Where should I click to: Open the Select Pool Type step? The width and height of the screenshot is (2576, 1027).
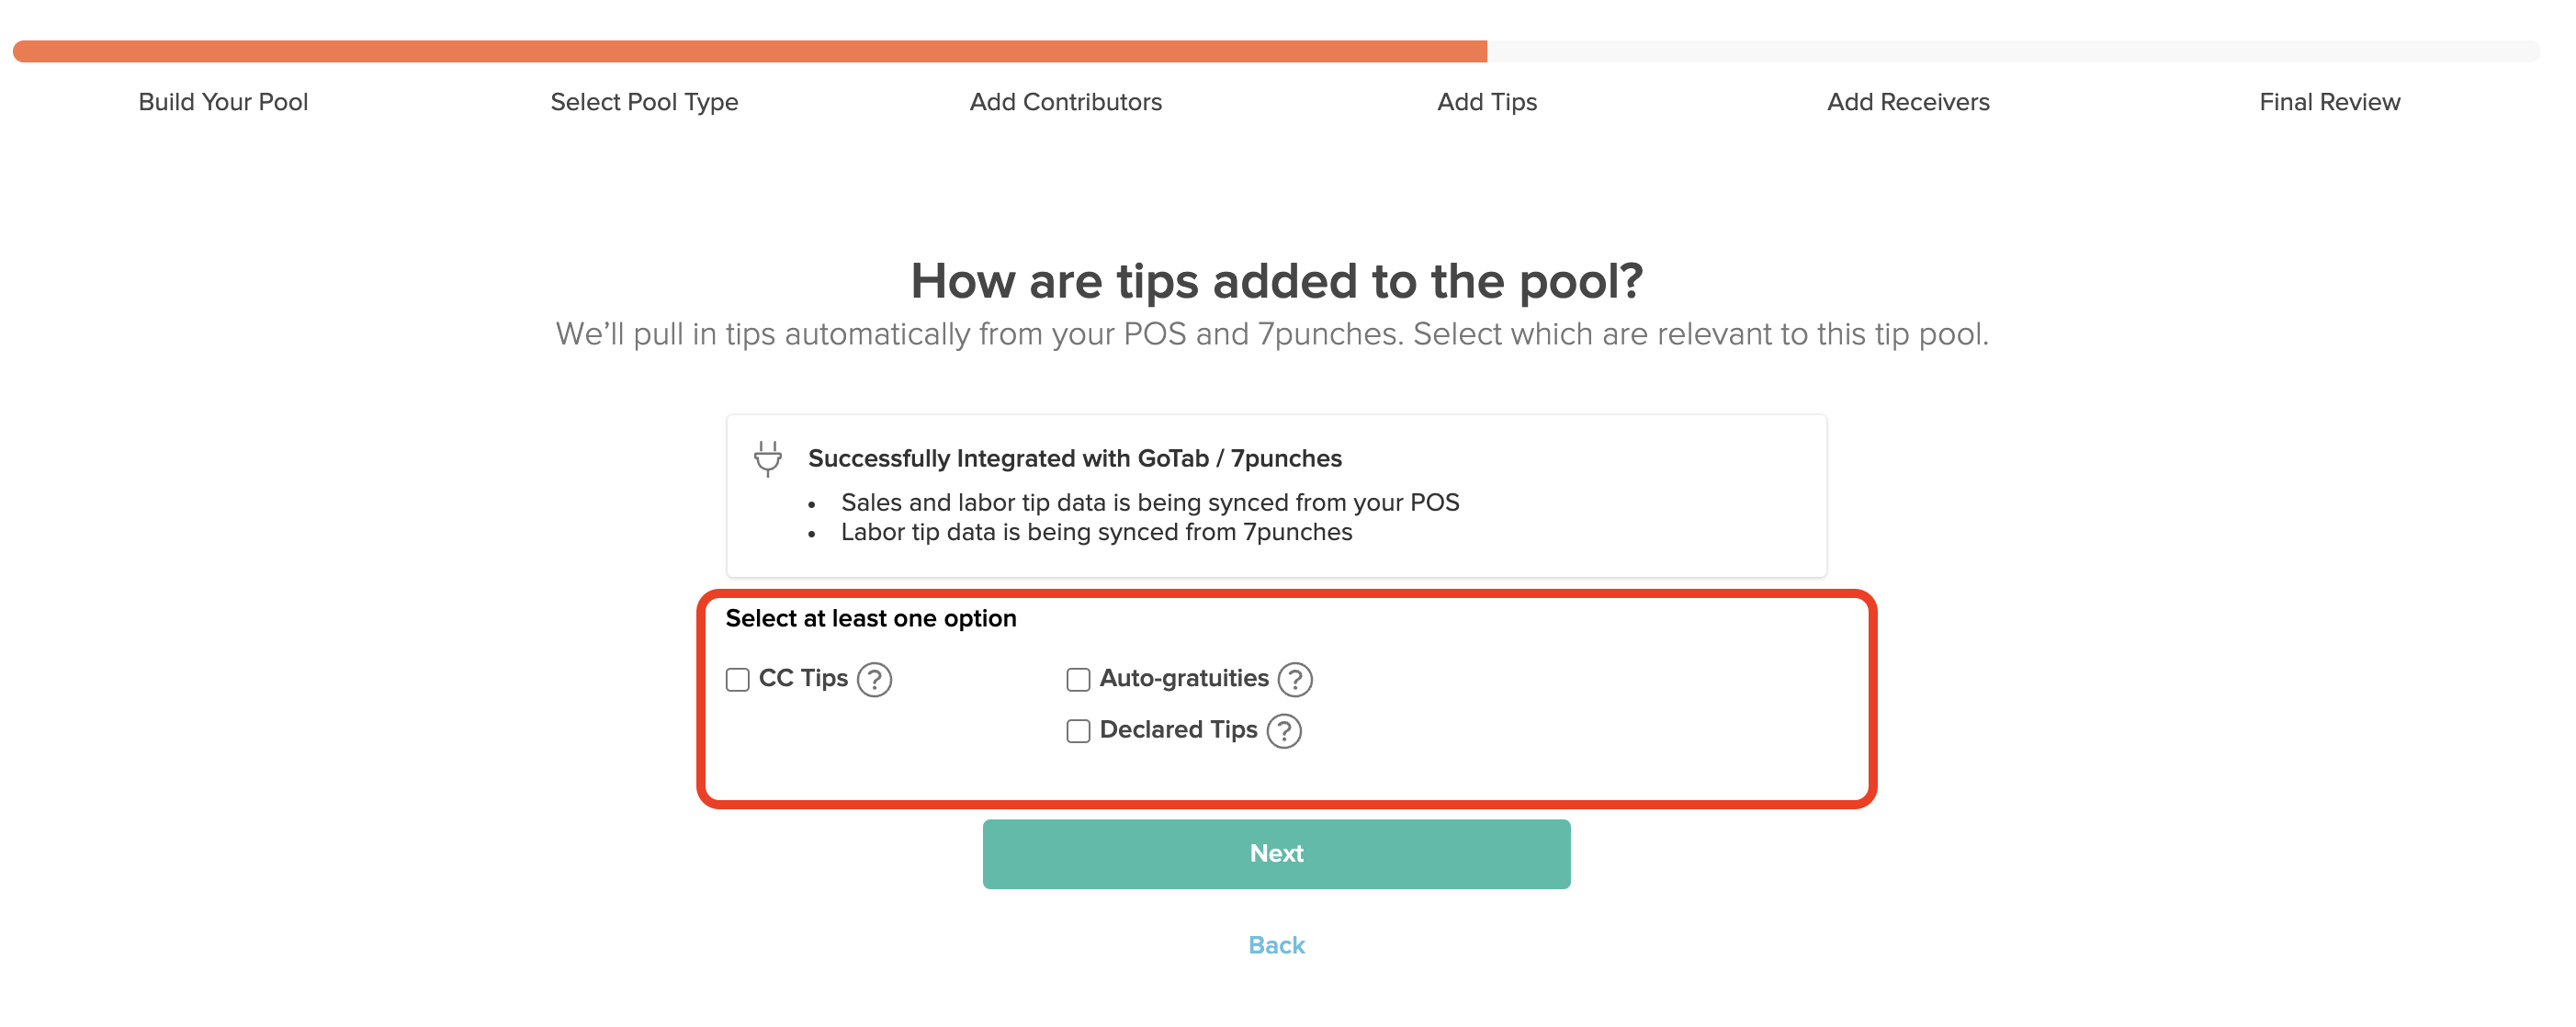point(644,101)
